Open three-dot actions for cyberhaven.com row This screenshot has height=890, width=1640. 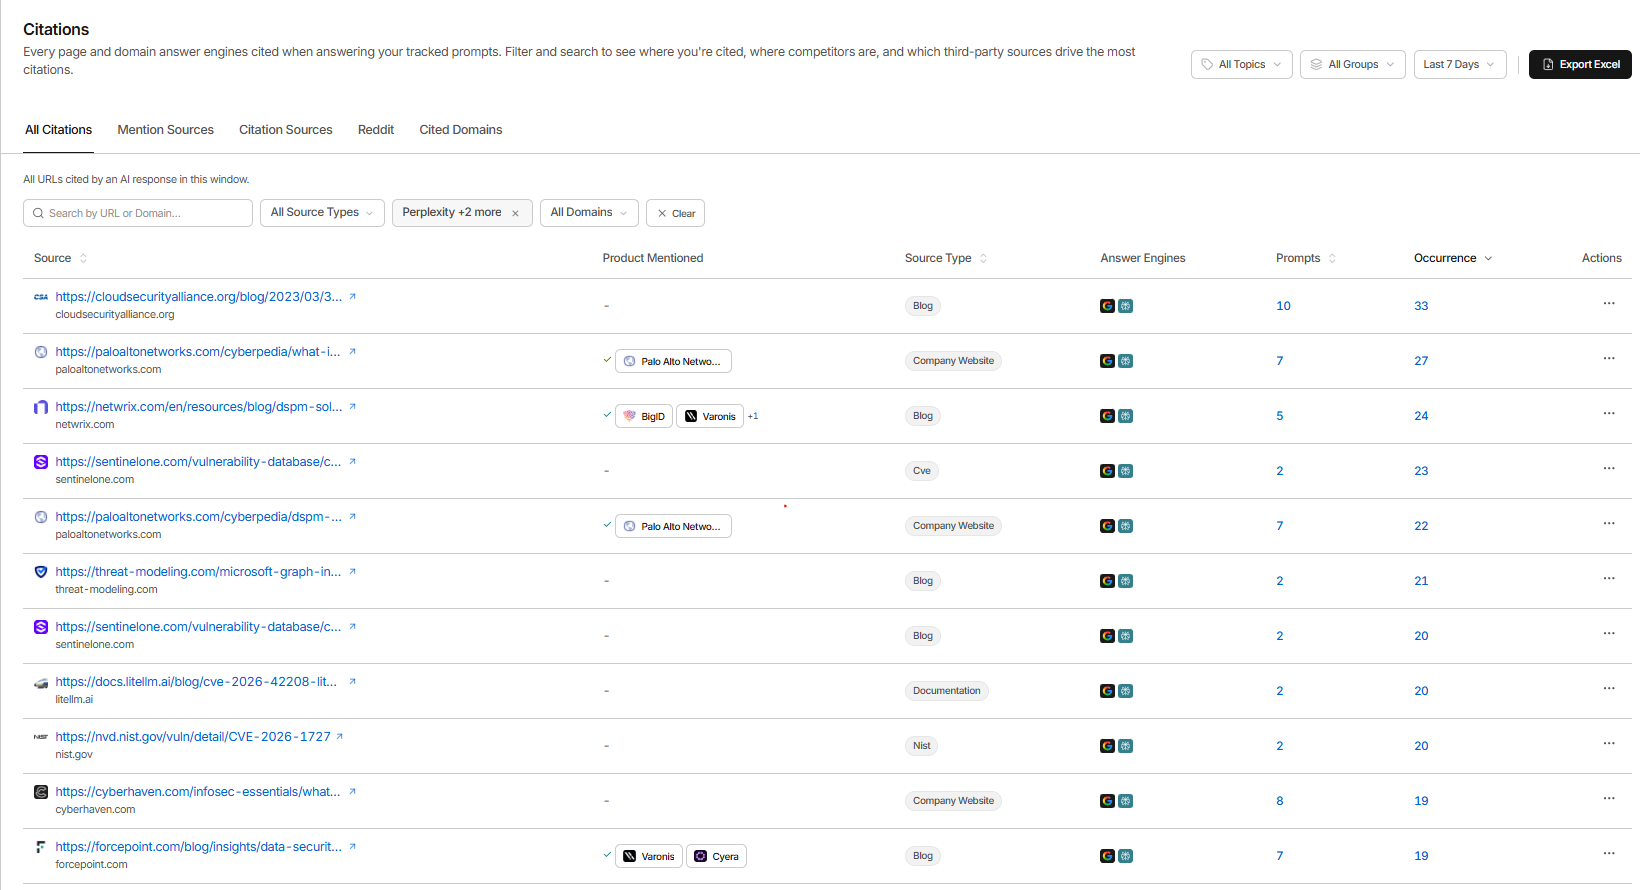[x=1609, y=798]
